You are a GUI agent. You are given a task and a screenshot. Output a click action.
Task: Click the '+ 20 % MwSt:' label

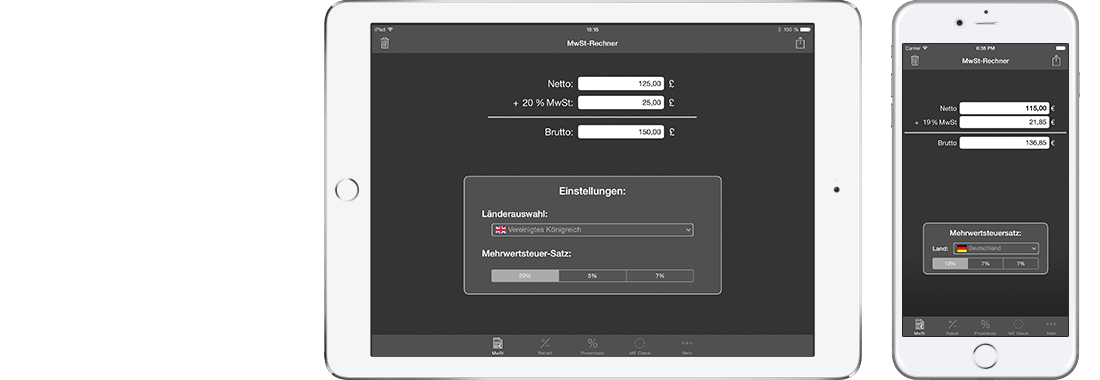(x=543, y=103)
